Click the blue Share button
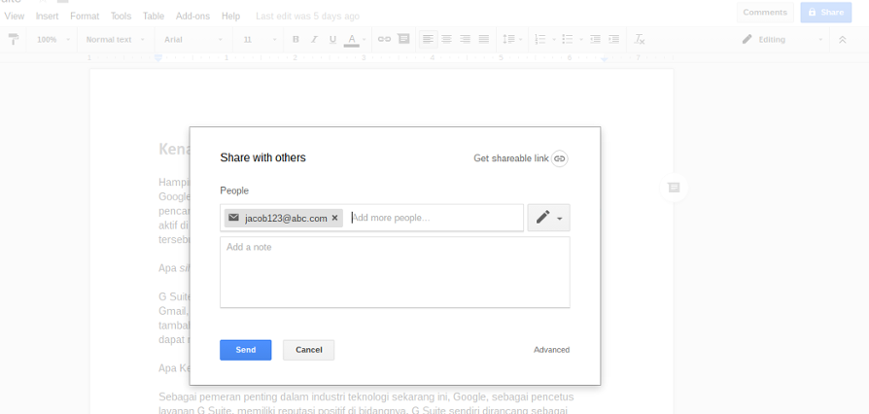This screenshot has height=414, width=869. 826,12
